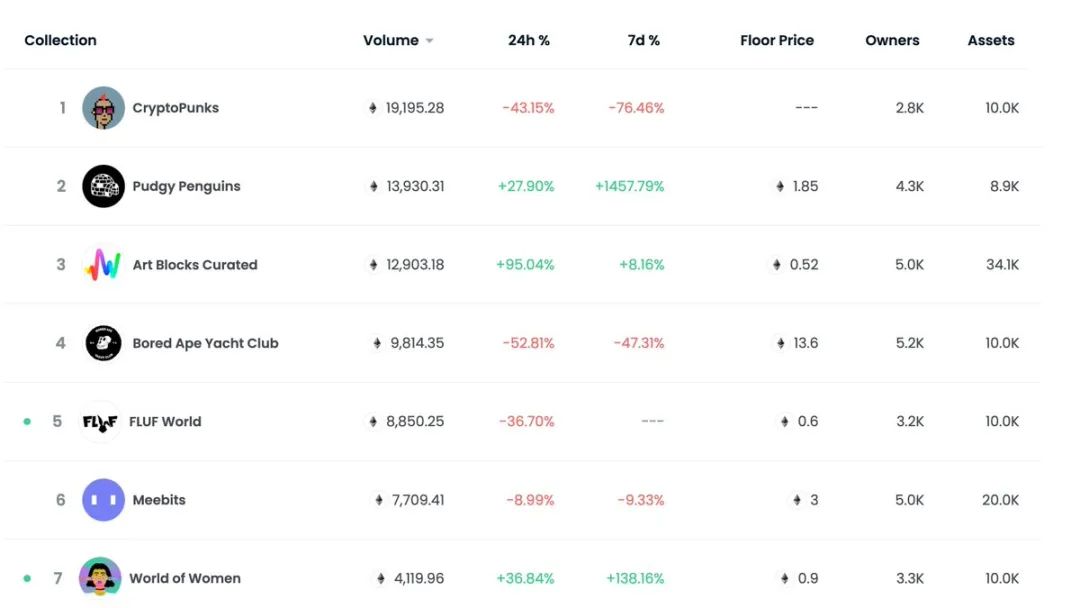Sort the table by 24h % column
Image resolution: width=1080 pixels, height=608 pixels.
tap(528, 41)
